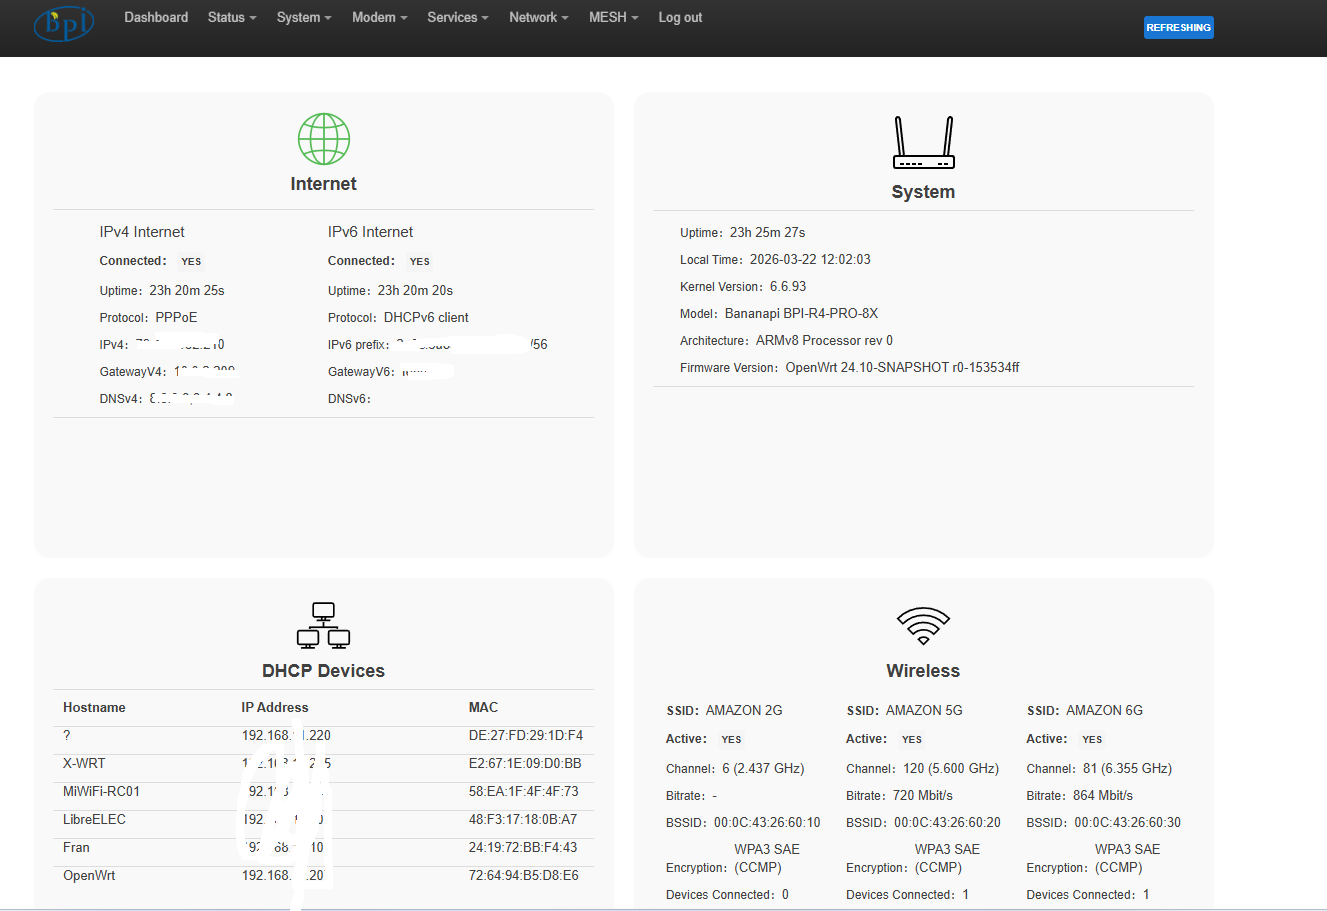The image size is (1327, 911).
Task: Open the Modem dropdown menu
Action: (x=379, y=18)
